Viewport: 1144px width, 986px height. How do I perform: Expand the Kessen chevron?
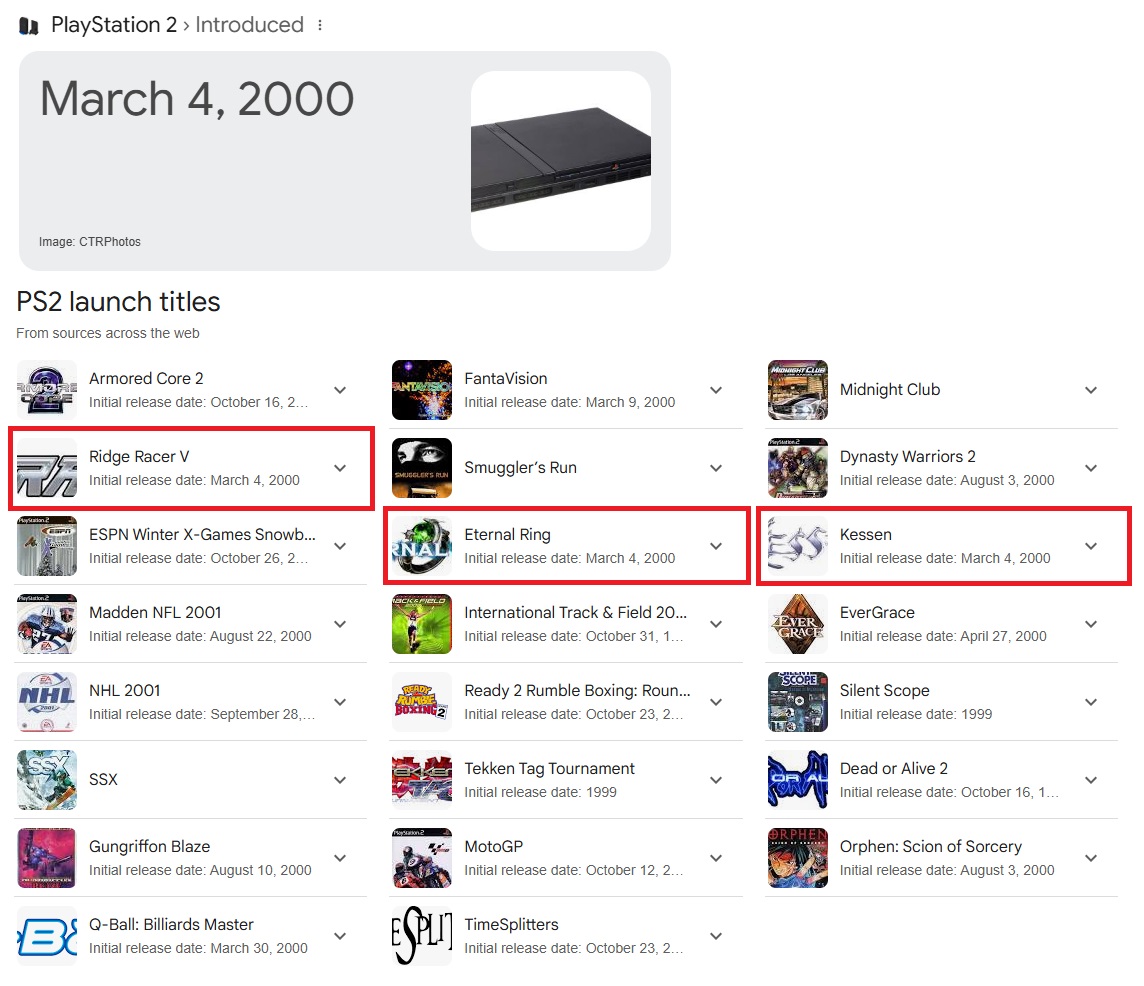click(1091, 547)
